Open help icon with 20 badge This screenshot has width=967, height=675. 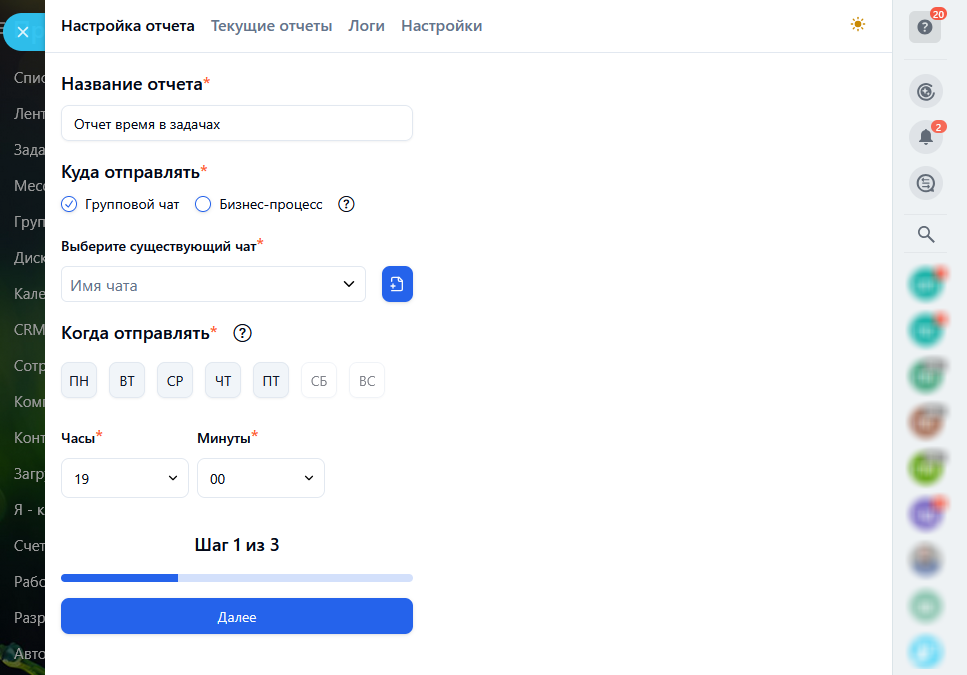tap(925, 27)
